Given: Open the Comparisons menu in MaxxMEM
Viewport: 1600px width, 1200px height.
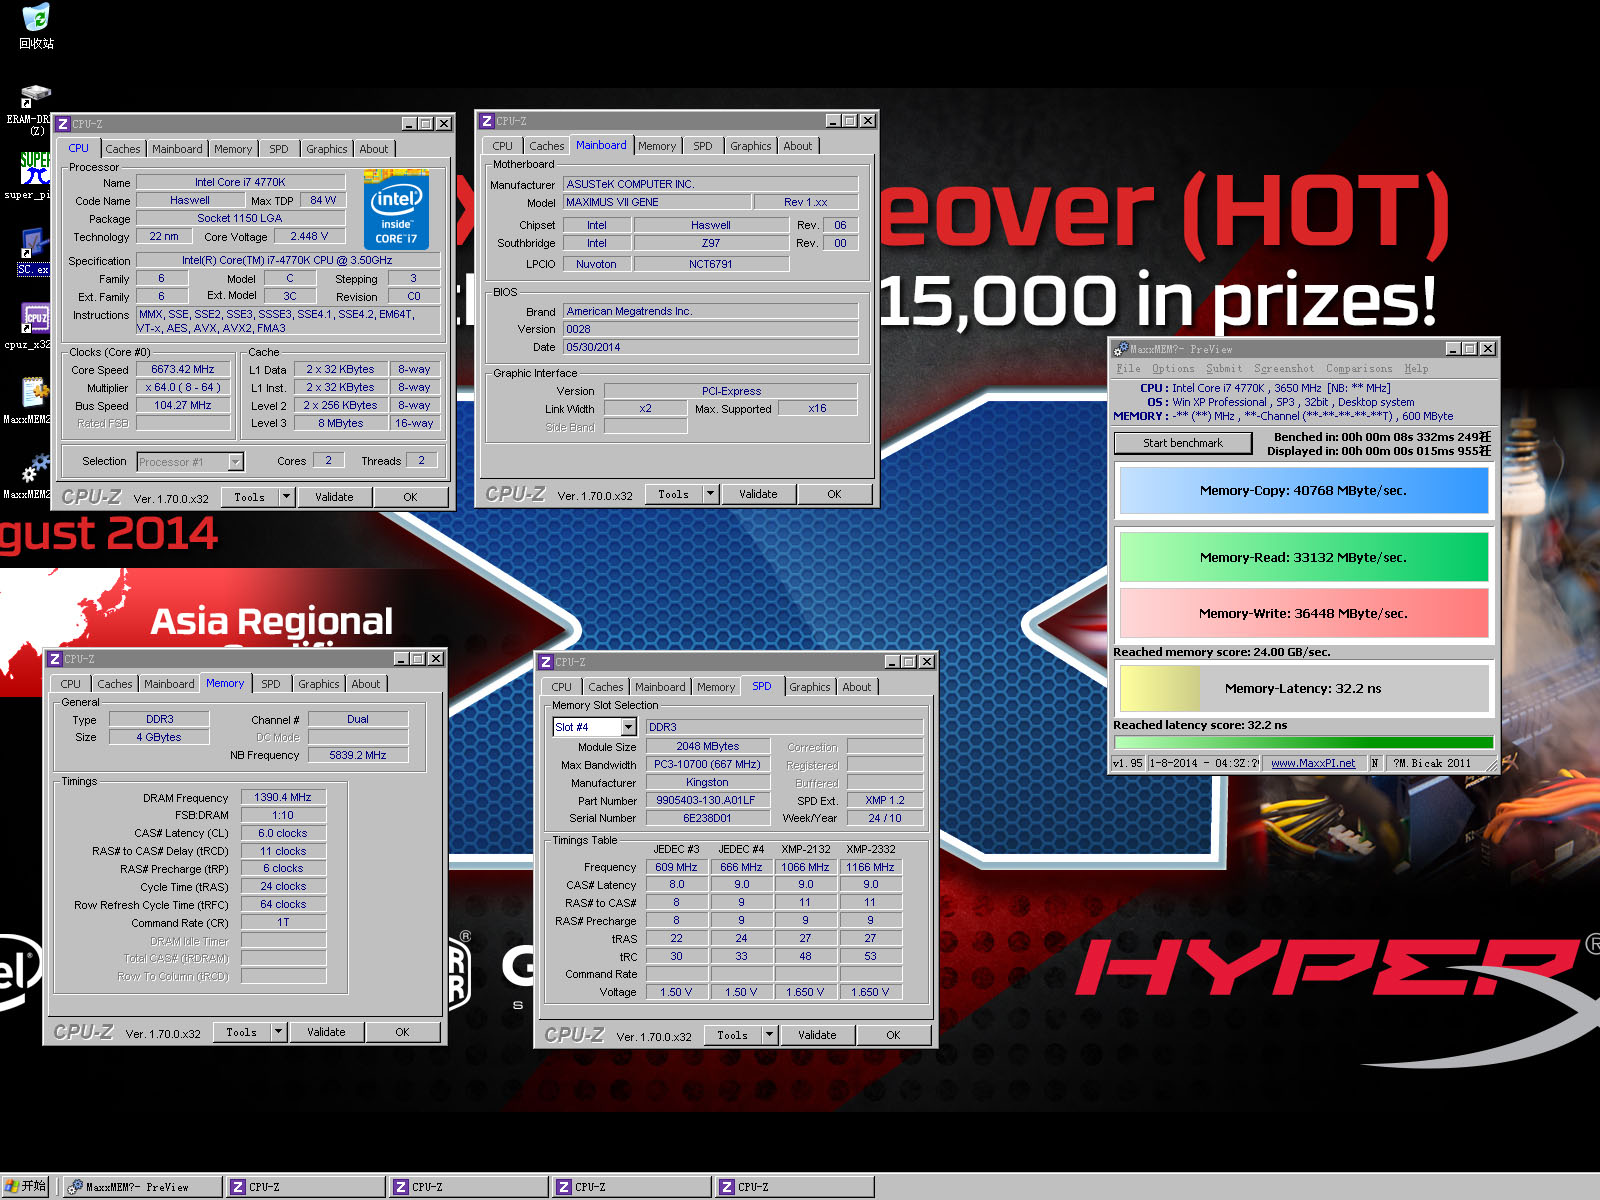Looking at the screenshot, I should (1359, 369).
